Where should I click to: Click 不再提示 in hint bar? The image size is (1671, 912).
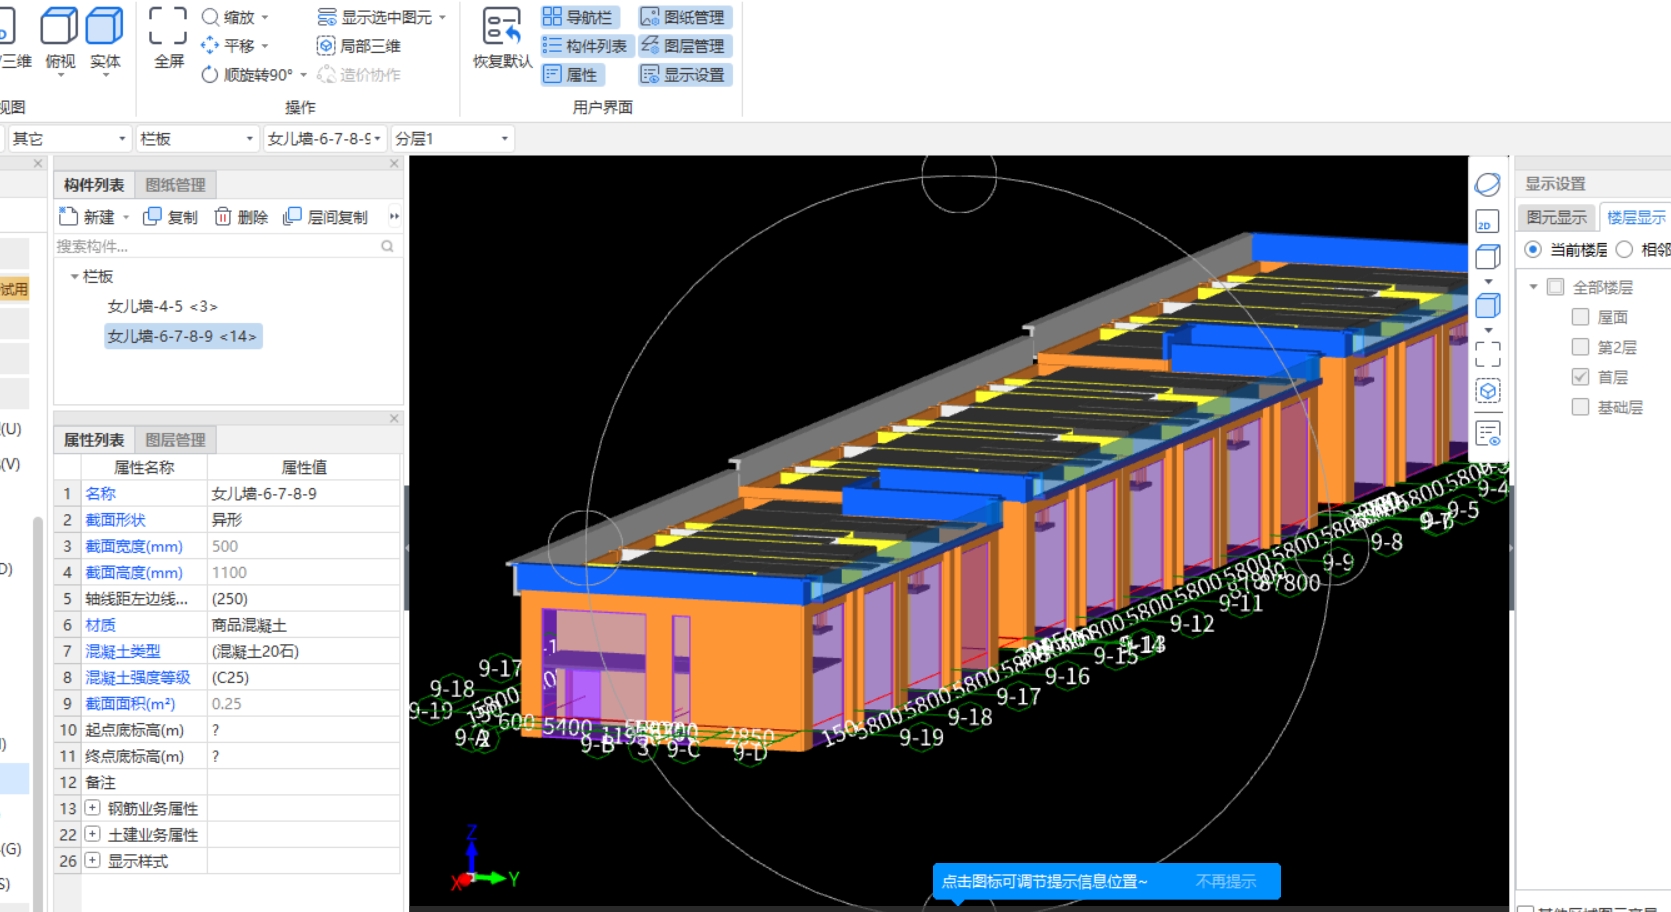click(x=1225, y=881)
